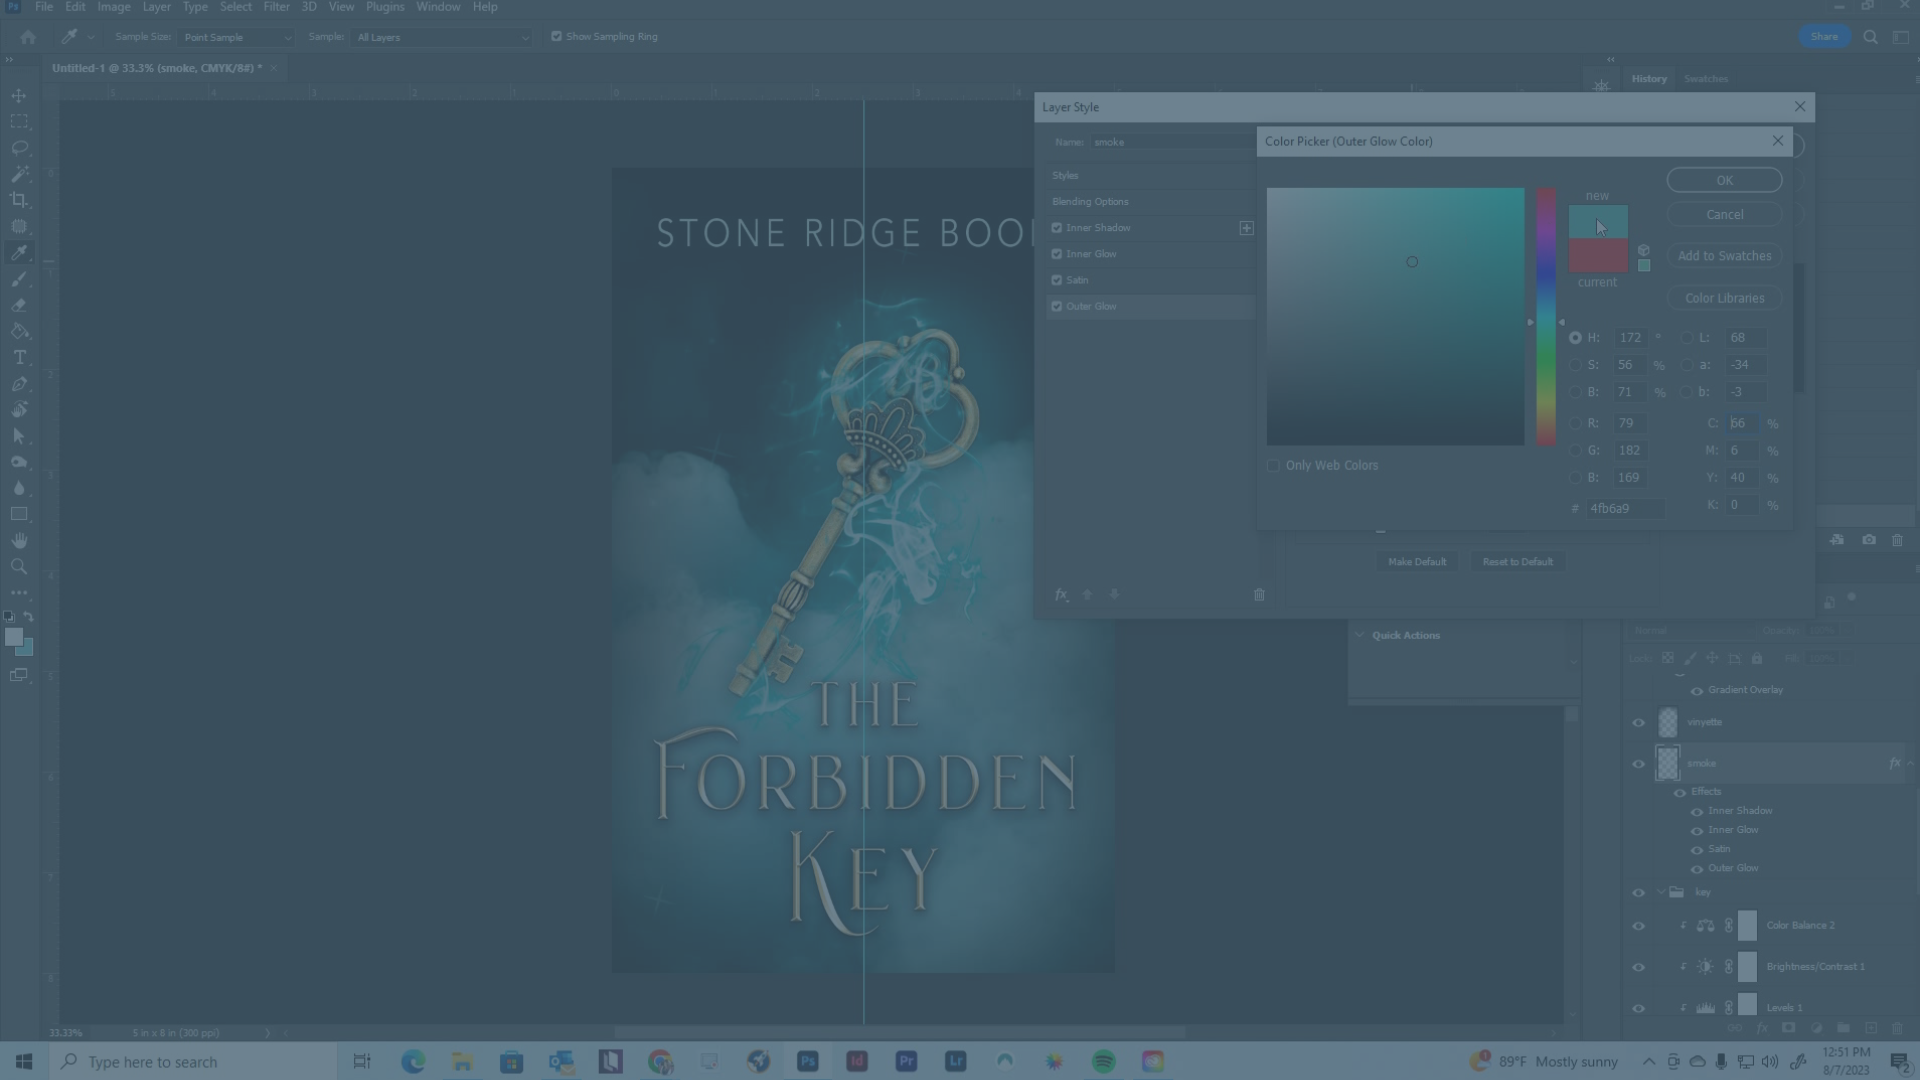The width and height of the screenshot is (1920, 1080).
Task: Click the Make Default button
Action: coord(1416,562)
